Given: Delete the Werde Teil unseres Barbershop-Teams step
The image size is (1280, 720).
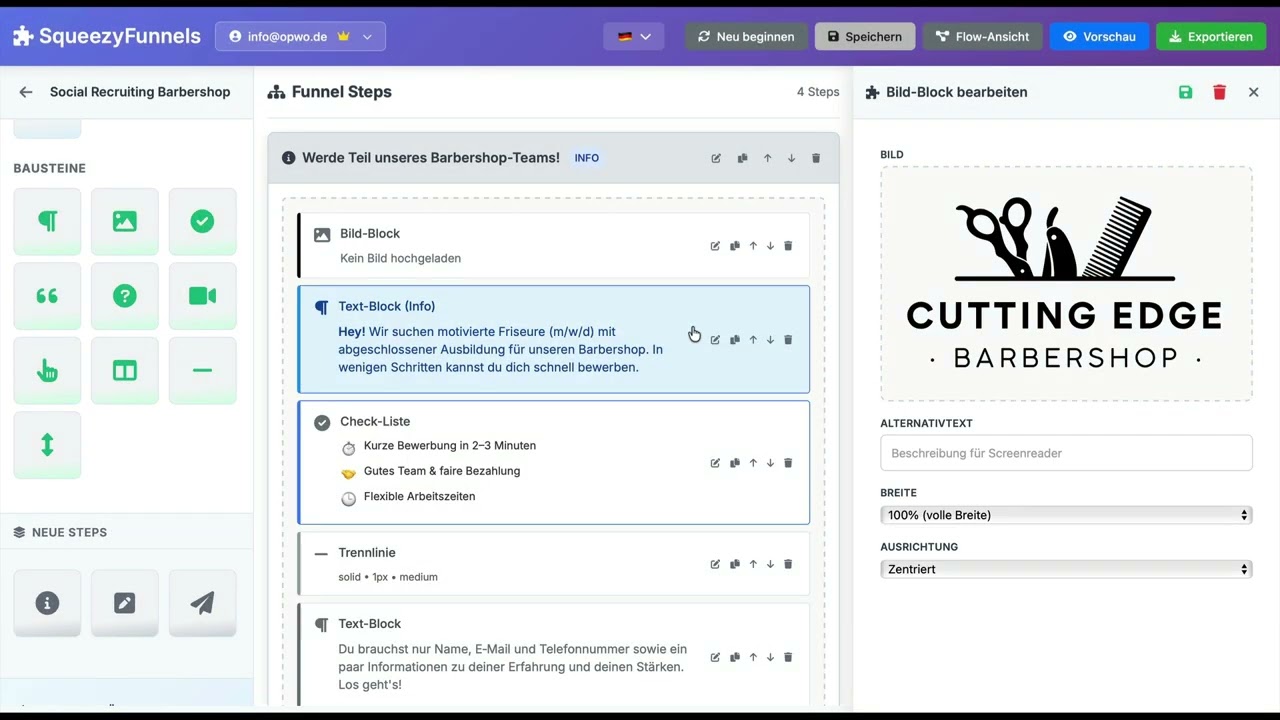Looking at the screenshot, I should tap(816, 158).
